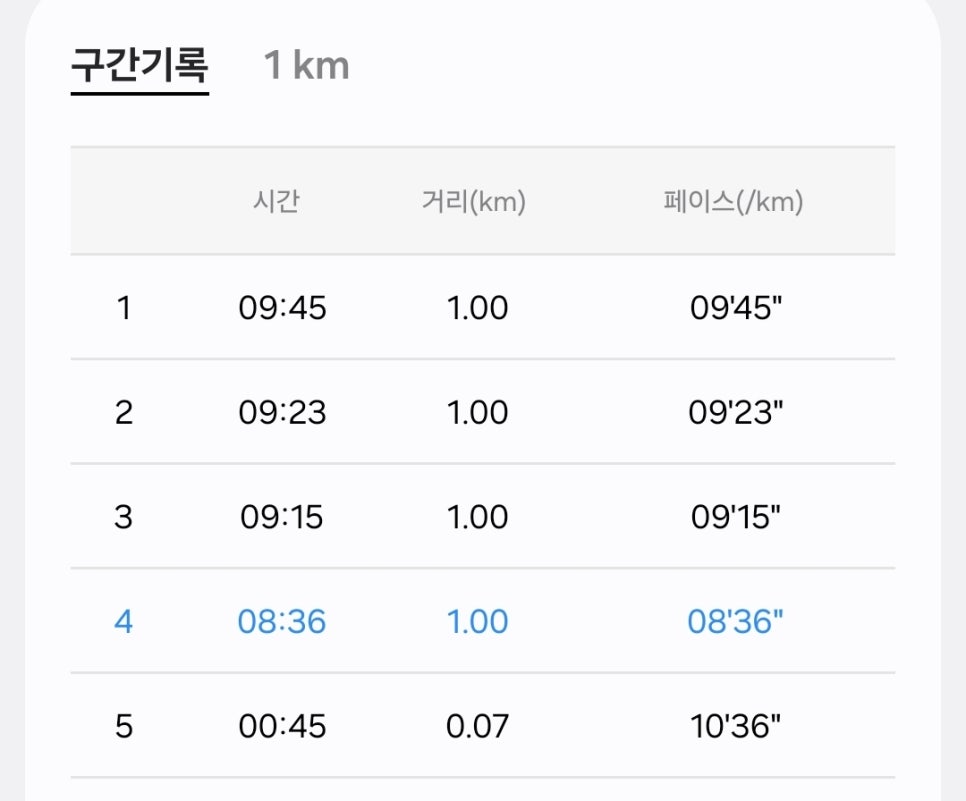Click the blue 08:36 time value
The height and width of the screenshot is (801, 966).
point(282,621)
